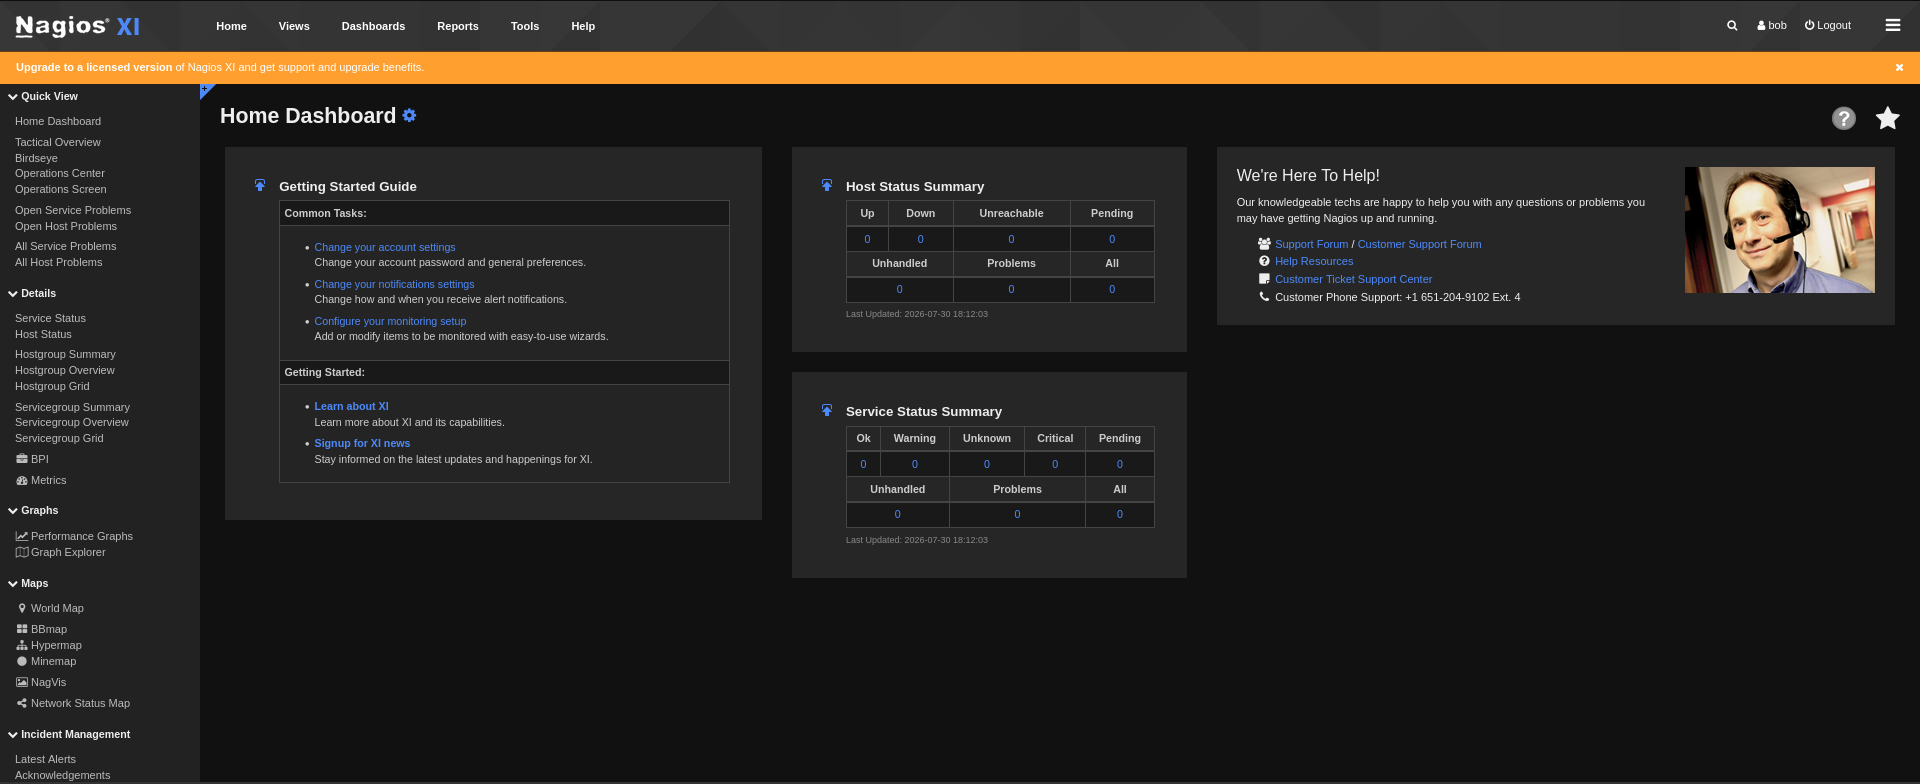The height and width of the screenshot is (784, 1920).
Task: Open the Reports top menu
Action: point(458,26)
